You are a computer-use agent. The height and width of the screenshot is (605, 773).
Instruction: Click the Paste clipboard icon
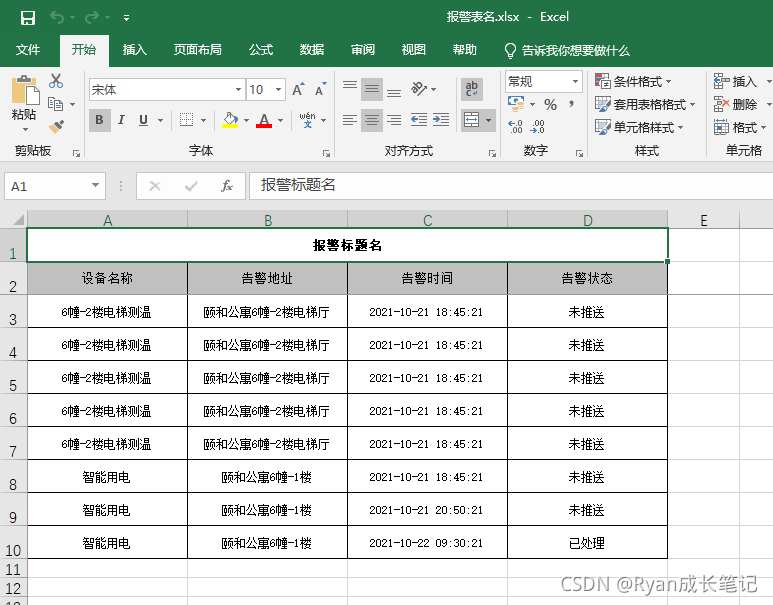25,90
